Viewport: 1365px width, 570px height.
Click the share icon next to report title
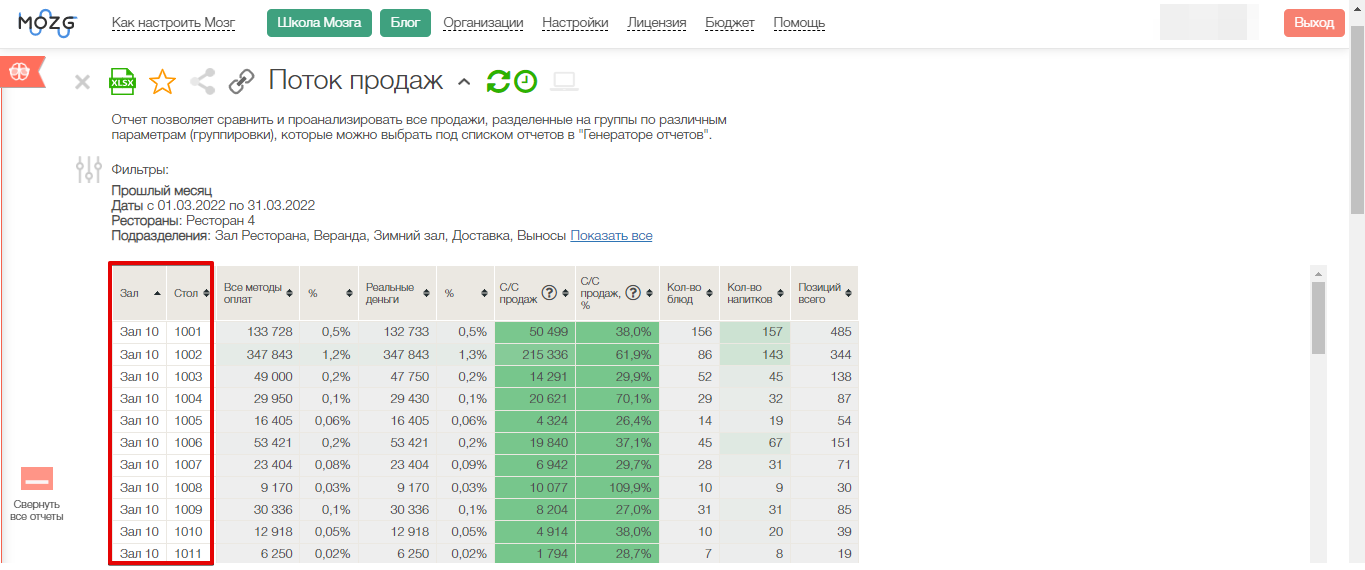click(x=202, y=81)
